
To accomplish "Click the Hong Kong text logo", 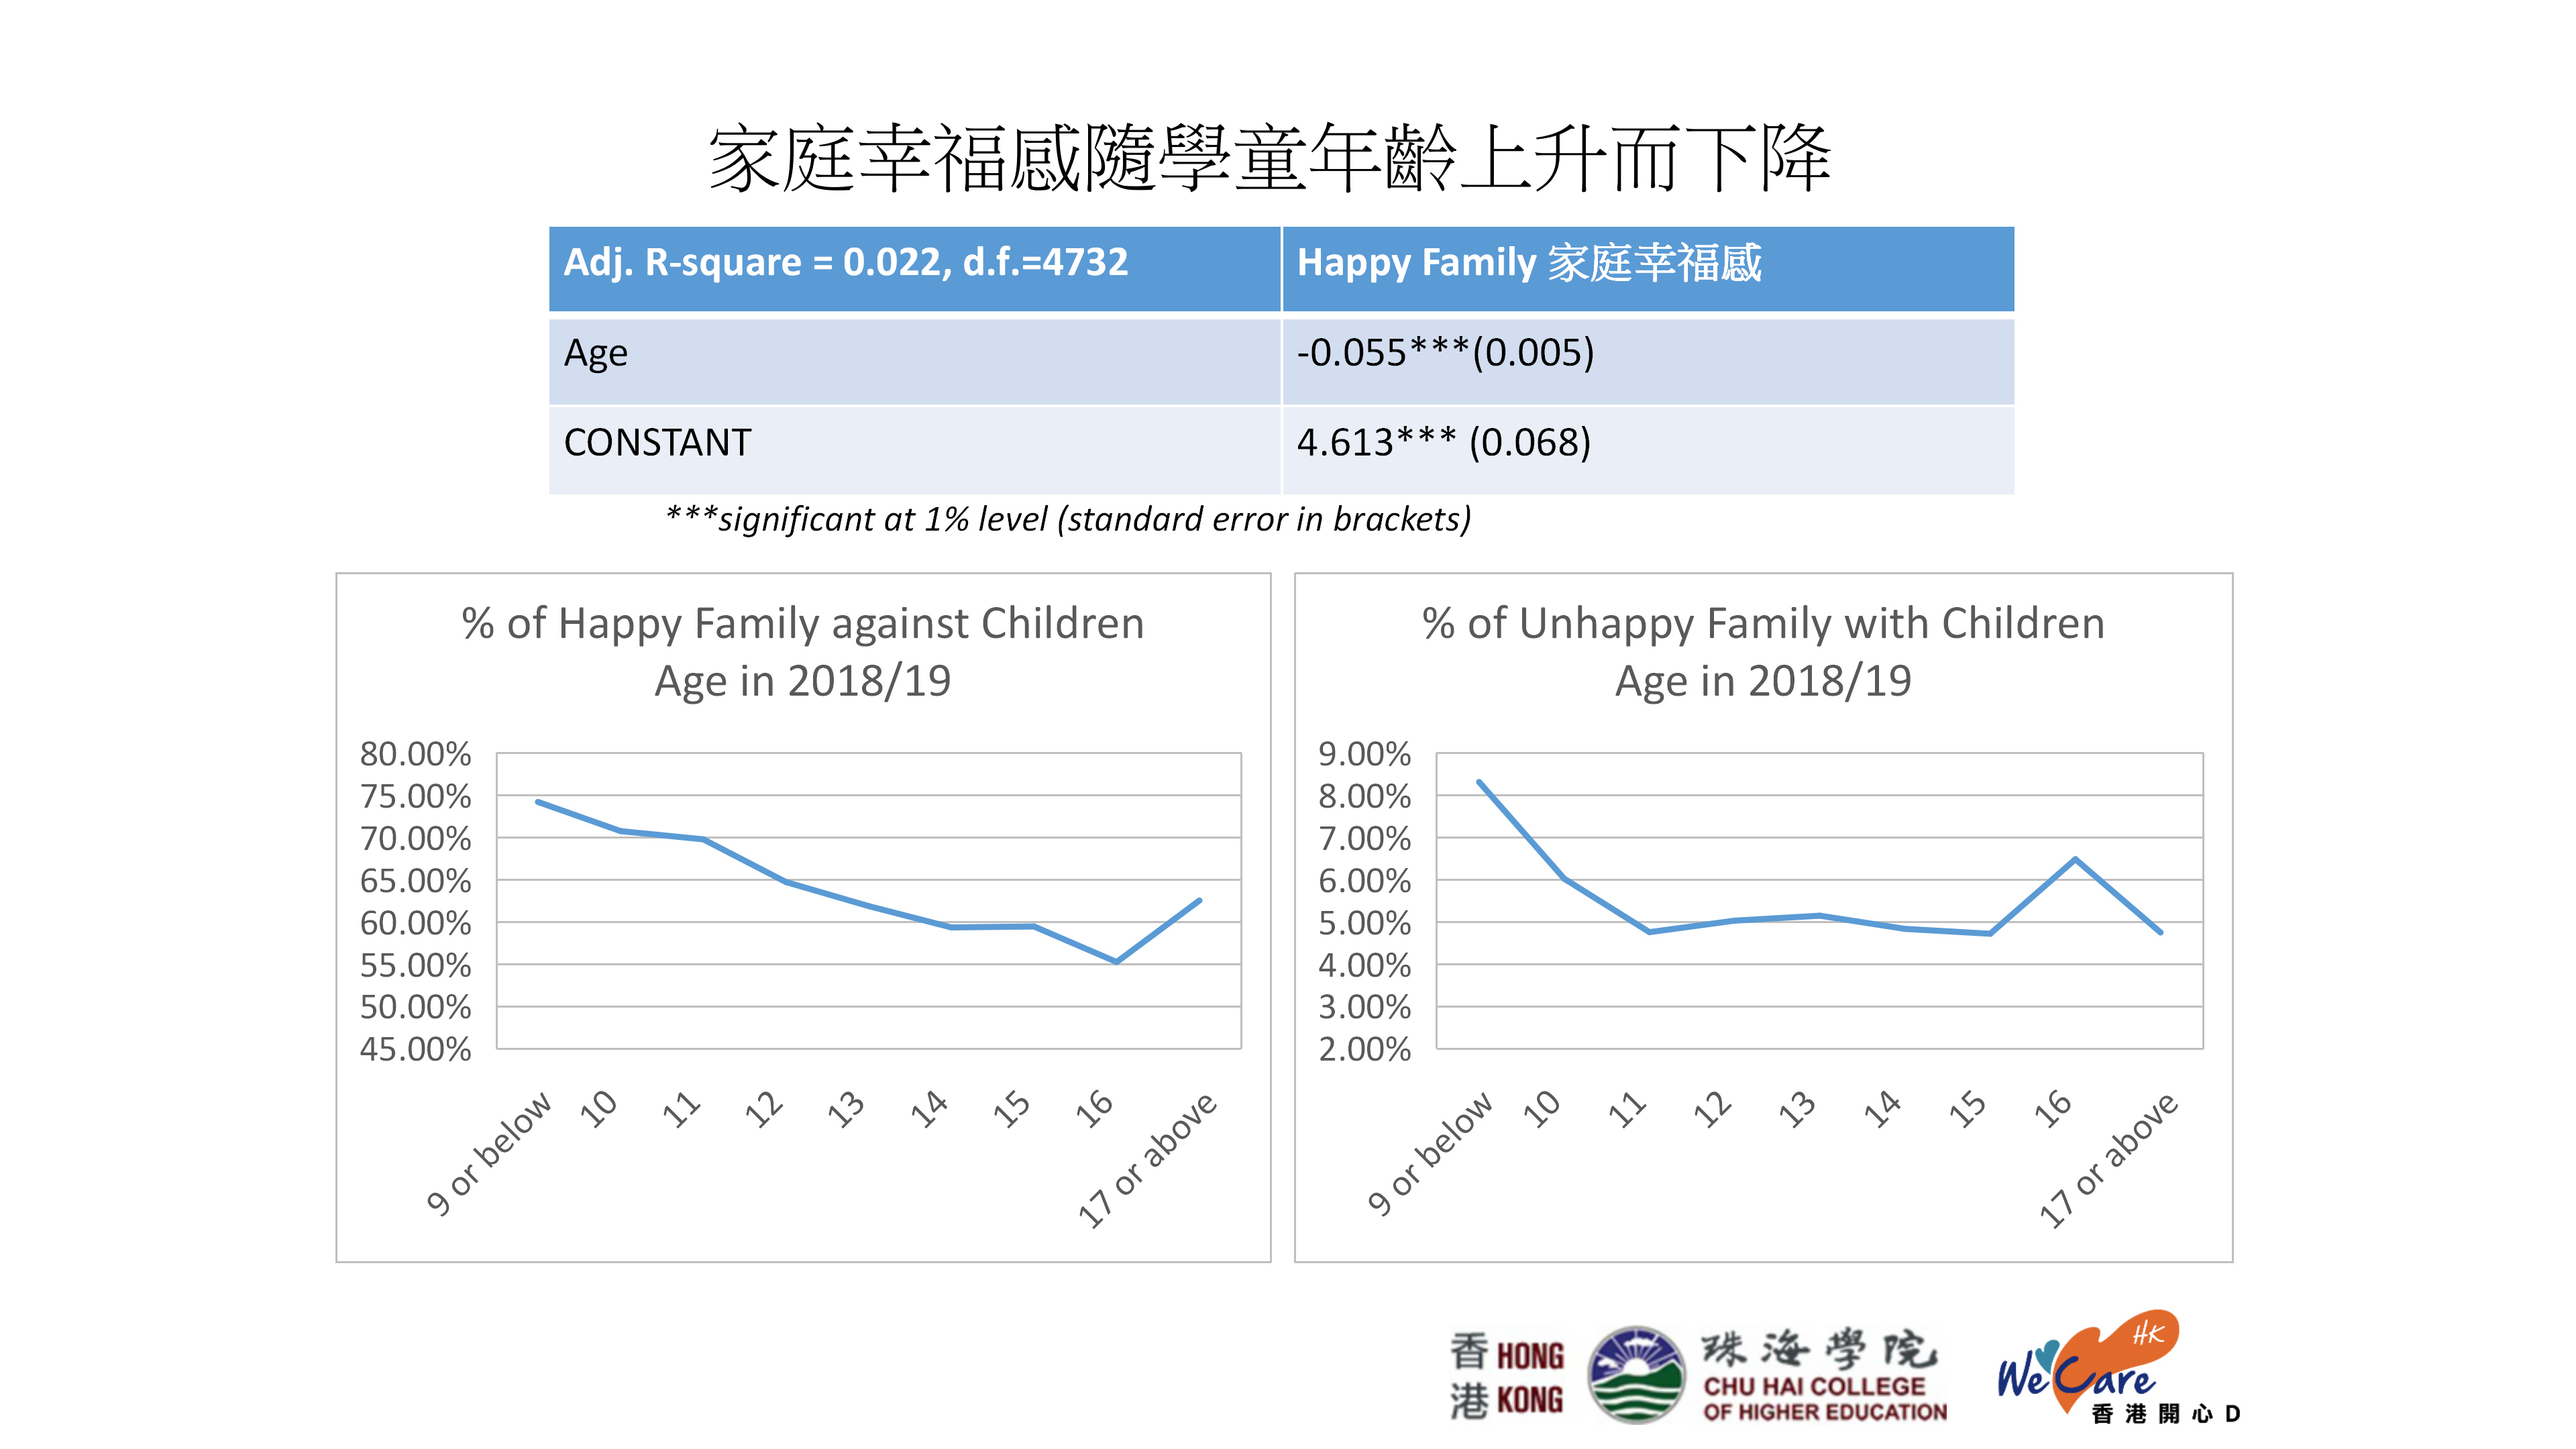I will pyautogui.click(x=1507, y=1377).
